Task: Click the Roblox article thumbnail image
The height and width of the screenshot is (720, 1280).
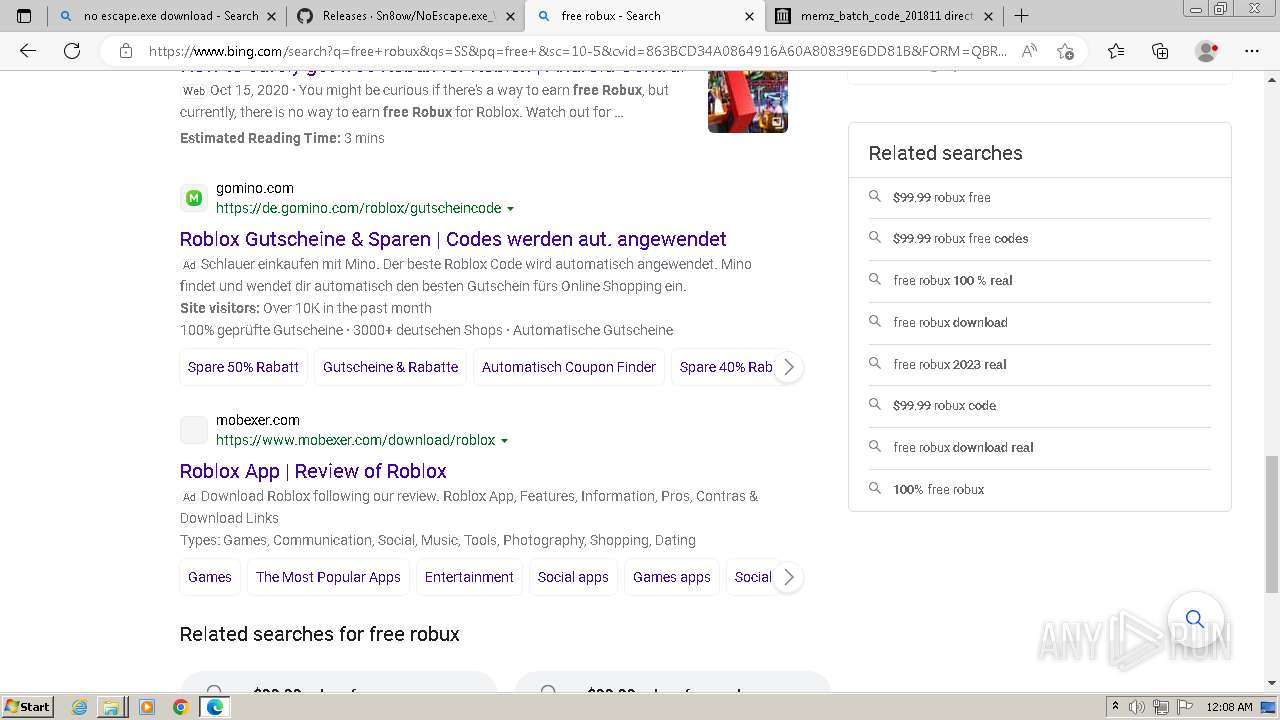Action: click(x=748, y=102)
